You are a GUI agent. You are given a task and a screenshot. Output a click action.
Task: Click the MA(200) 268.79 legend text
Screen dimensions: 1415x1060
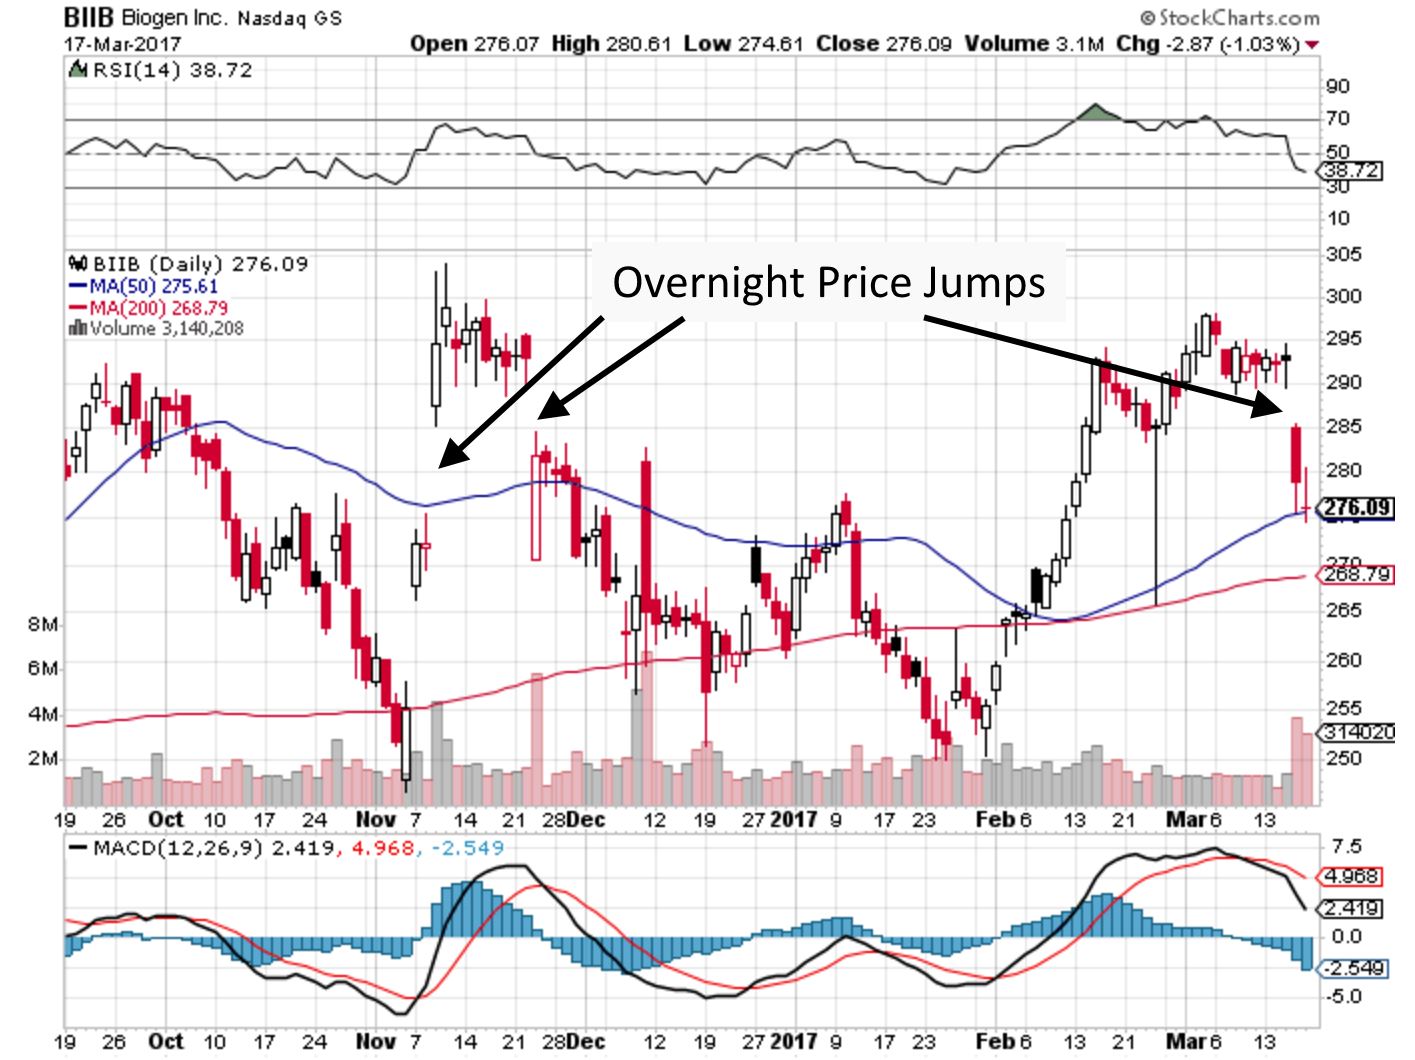[x=159, y=308]
